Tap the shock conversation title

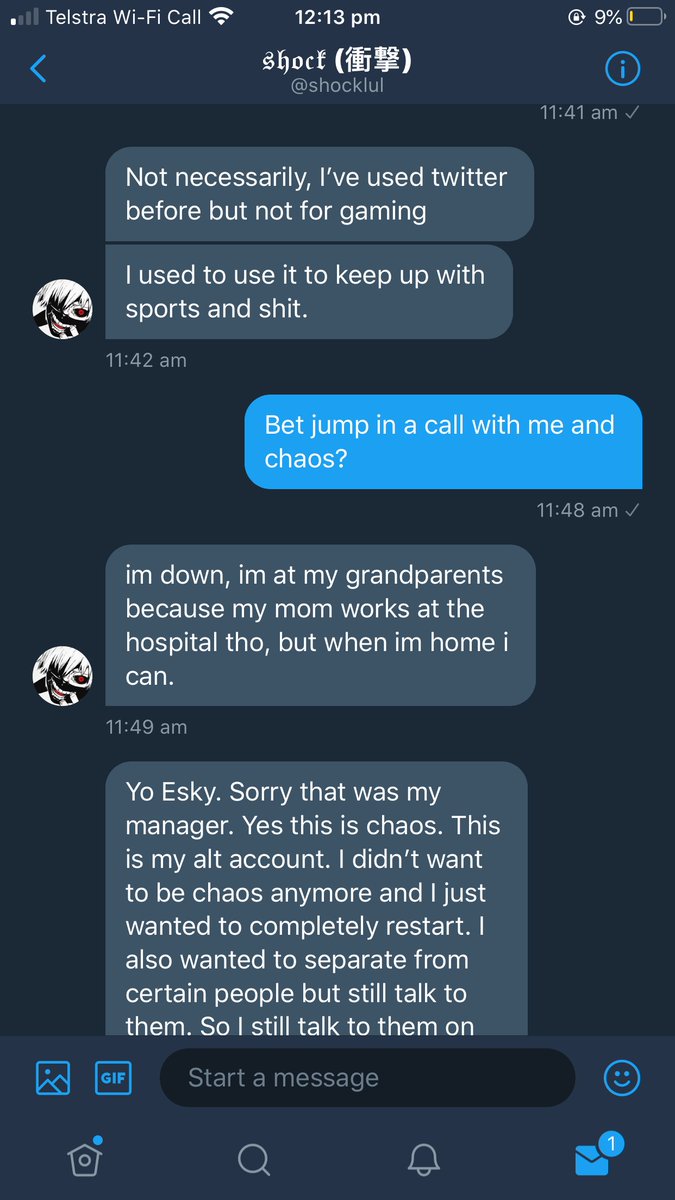pyautogui.click(x=336, y=61)
